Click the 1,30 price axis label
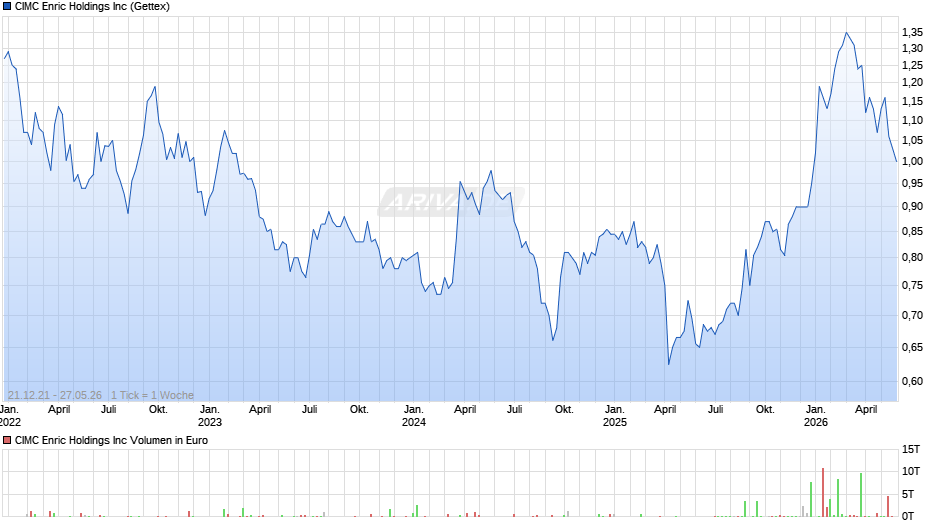This screenshot has width=940, height=526. tap(912, 49)
